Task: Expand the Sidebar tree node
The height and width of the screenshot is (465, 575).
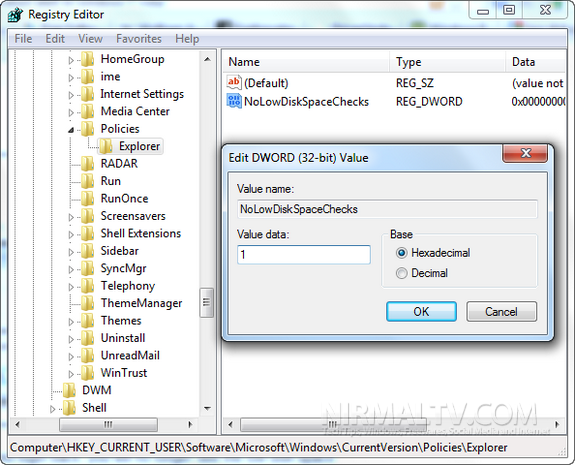Action: click(71, 252)
